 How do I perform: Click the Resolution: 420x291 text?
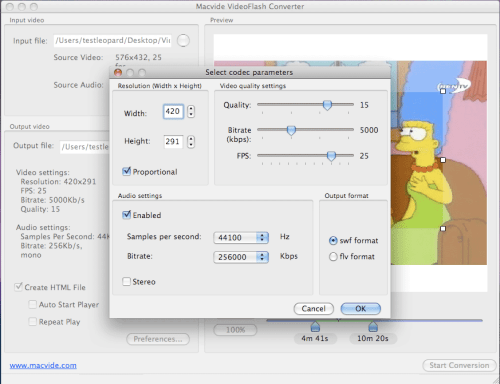58,182
